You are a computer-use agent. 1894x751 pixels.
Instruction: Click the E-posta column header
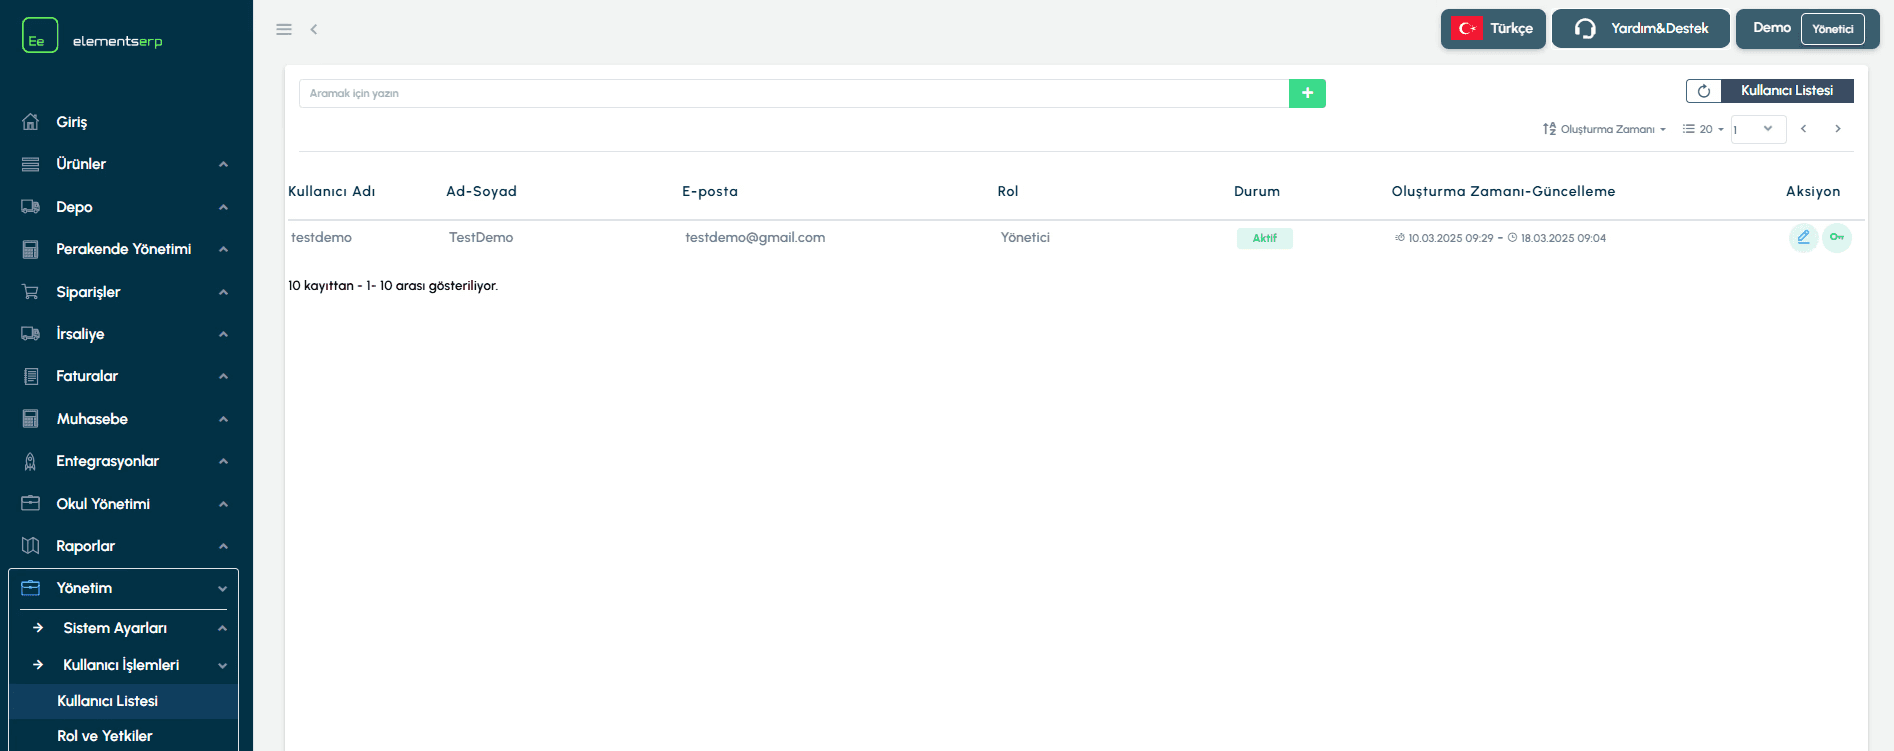(x=710, y=191)
